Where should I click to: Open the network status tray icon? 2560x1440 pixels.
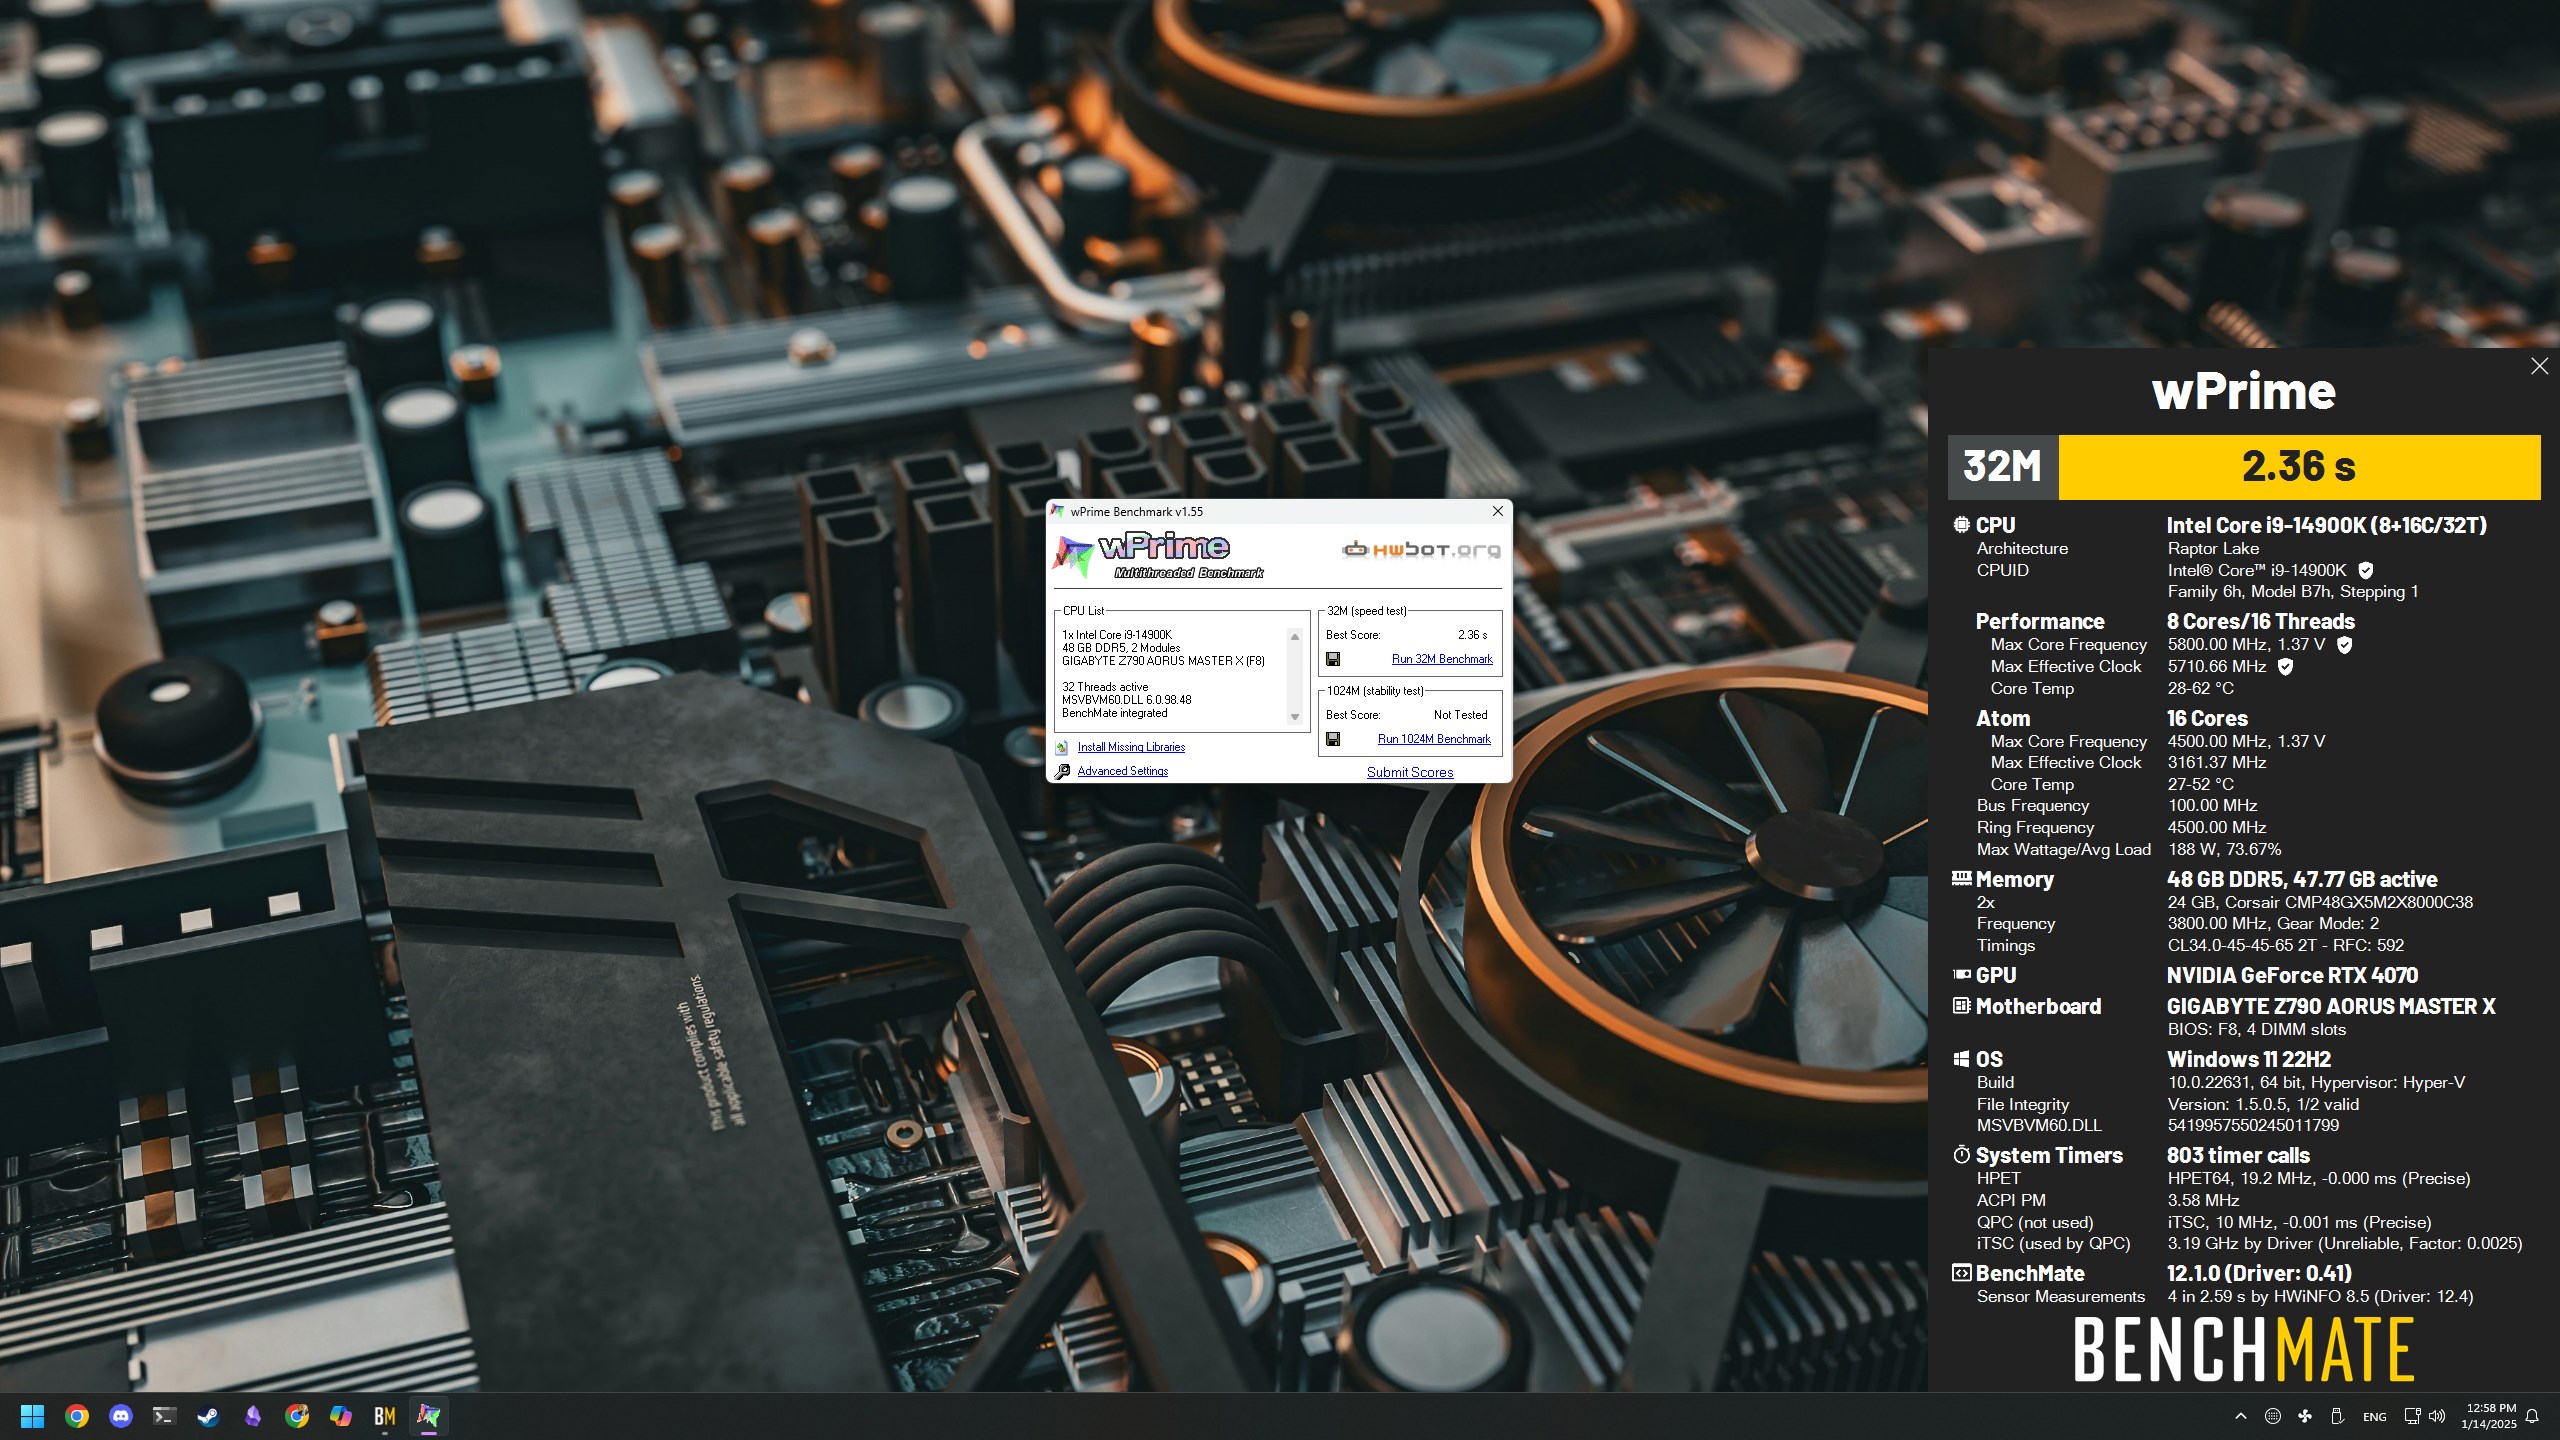[x=2412, y=1416]
